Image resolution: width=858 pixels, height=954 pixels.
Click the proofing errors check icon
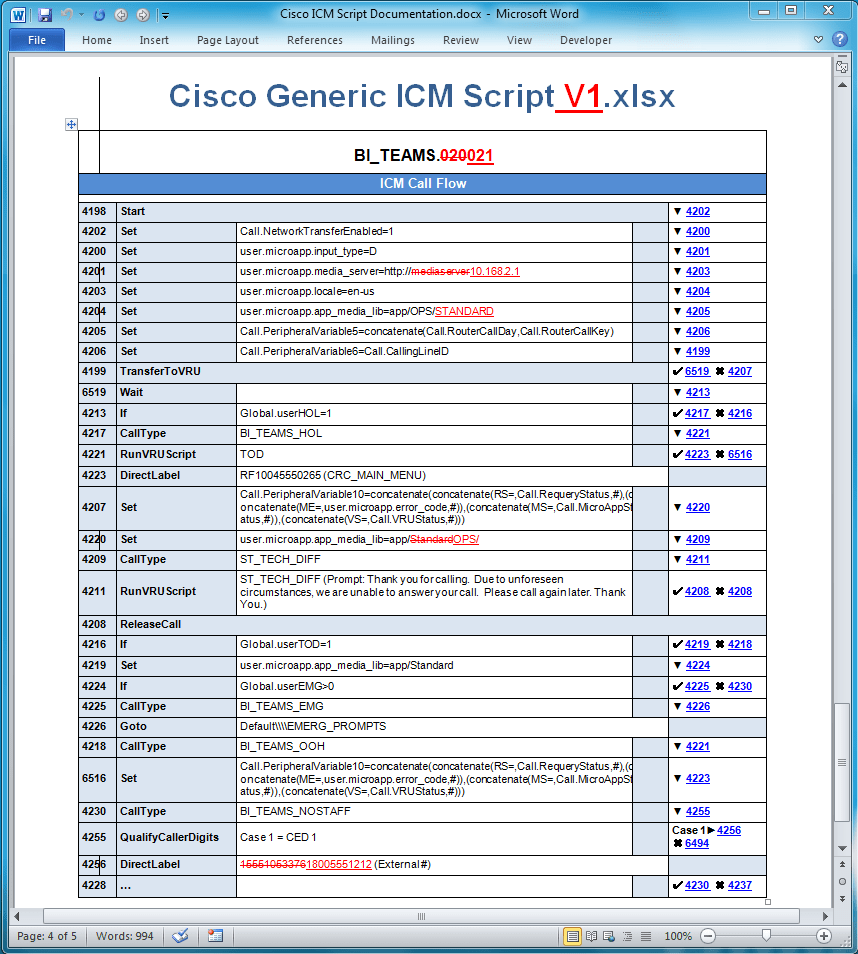(x=180, y=936)
